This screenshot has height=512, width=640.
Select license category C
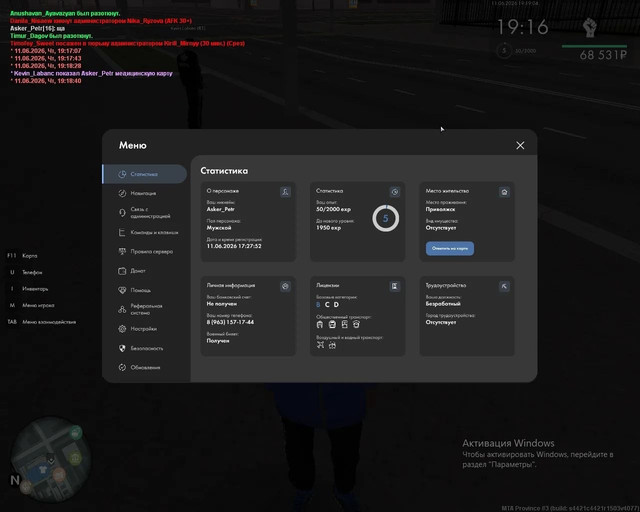tap(327, 305)
